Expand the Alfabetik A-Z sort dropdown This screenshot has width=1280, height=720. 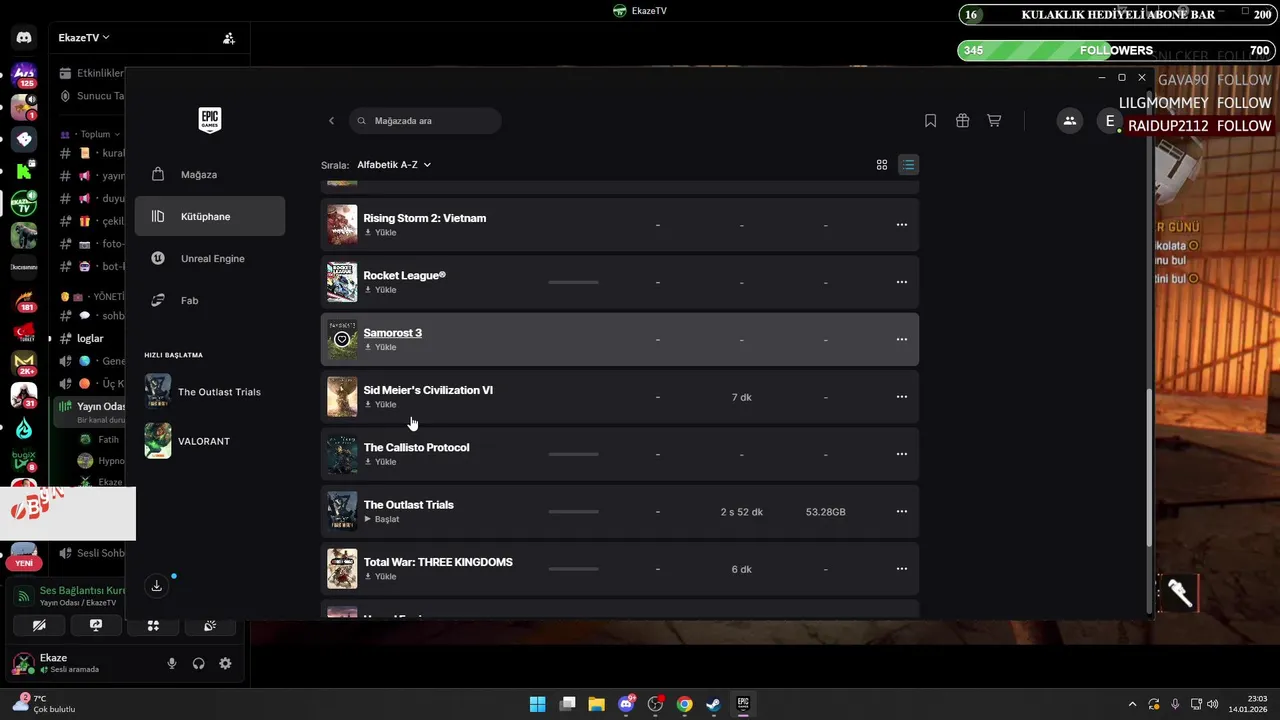[394, 165]
